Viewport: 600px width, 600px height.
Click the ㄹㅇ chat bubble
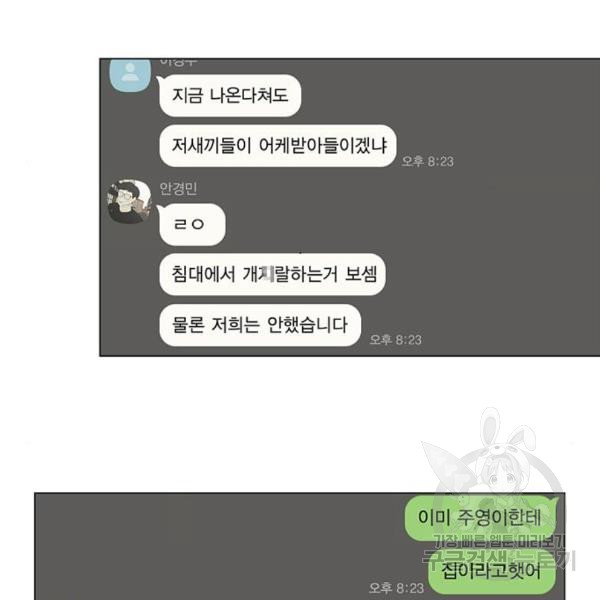[x=192, y=224]
